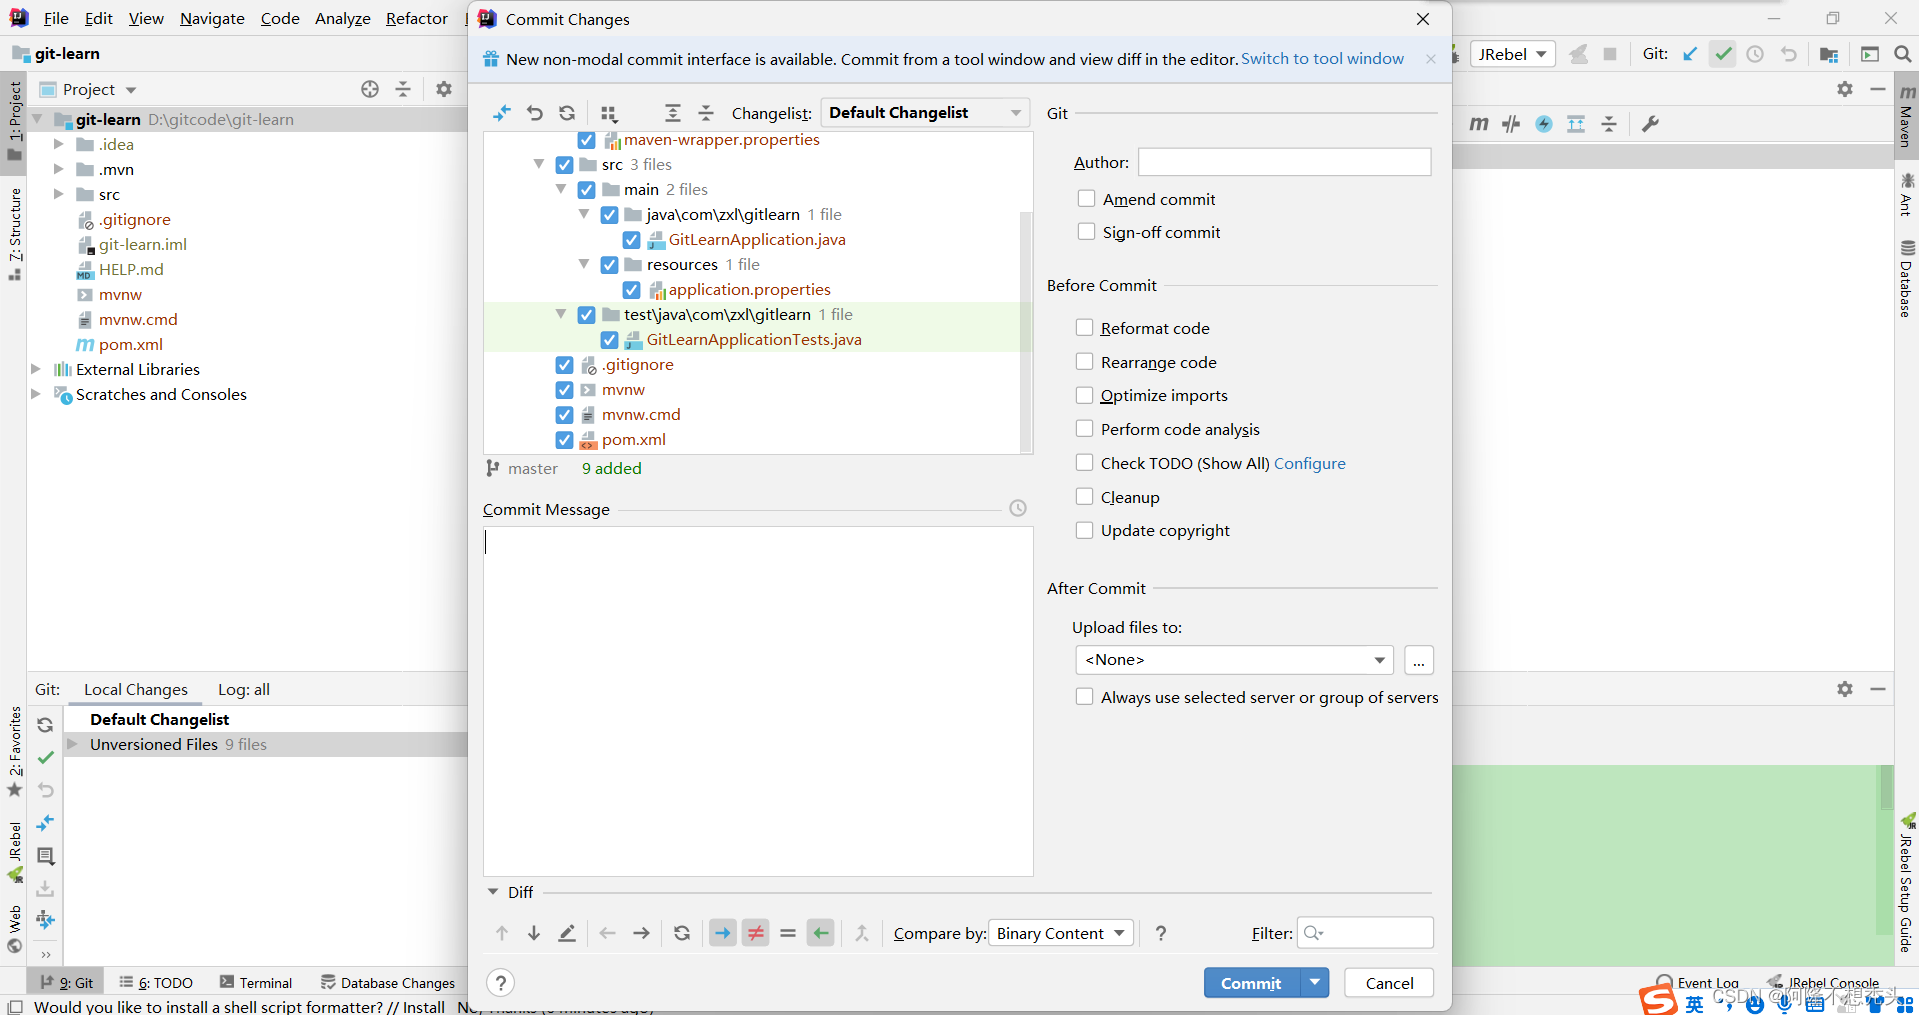Viewport: 1919px width, 1015px height.
Task: Collapse all files in changes tree
Action: 706,113
